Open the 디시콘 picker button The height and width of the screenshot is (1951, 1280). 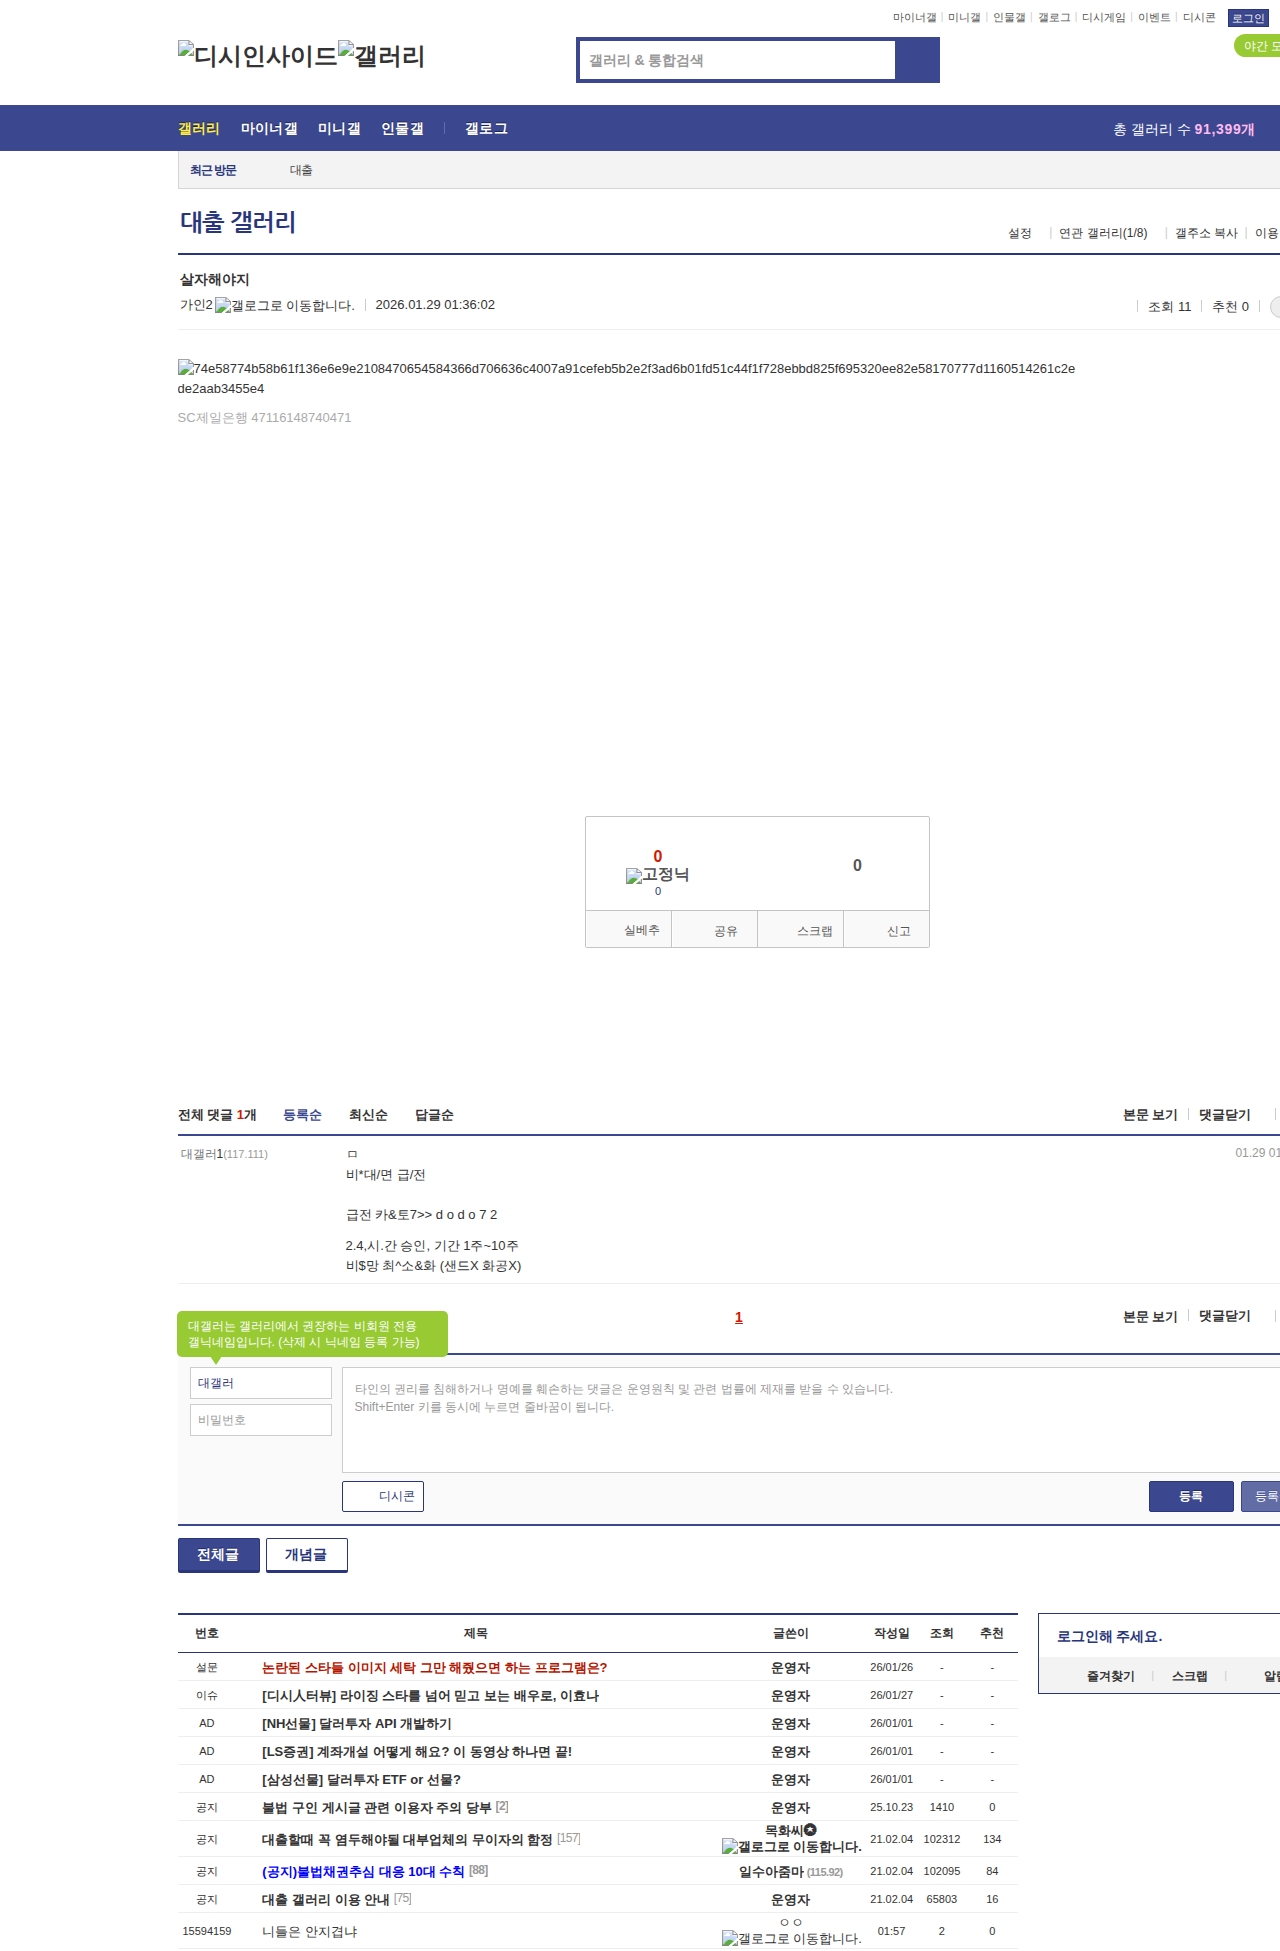(x=383, y=1496)
